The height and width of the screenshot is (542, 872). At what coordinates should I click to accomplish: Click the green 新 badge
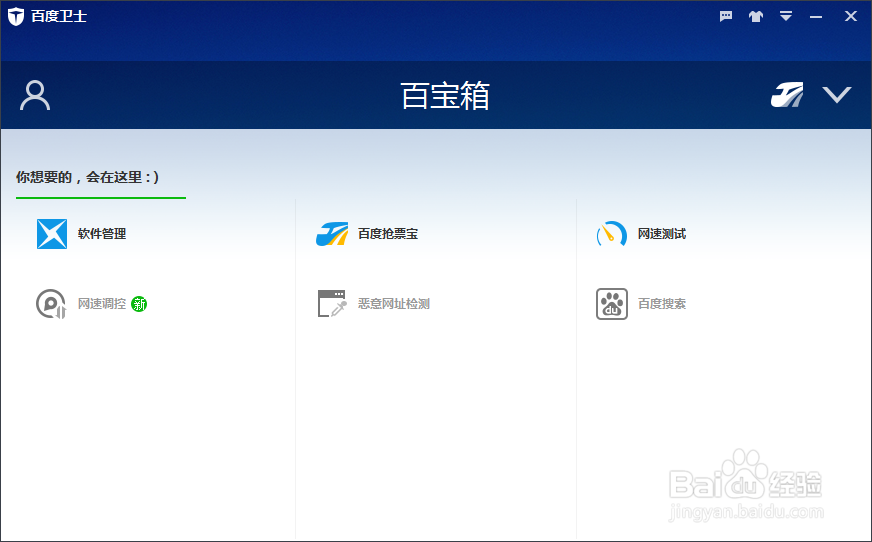pos(139,304)
